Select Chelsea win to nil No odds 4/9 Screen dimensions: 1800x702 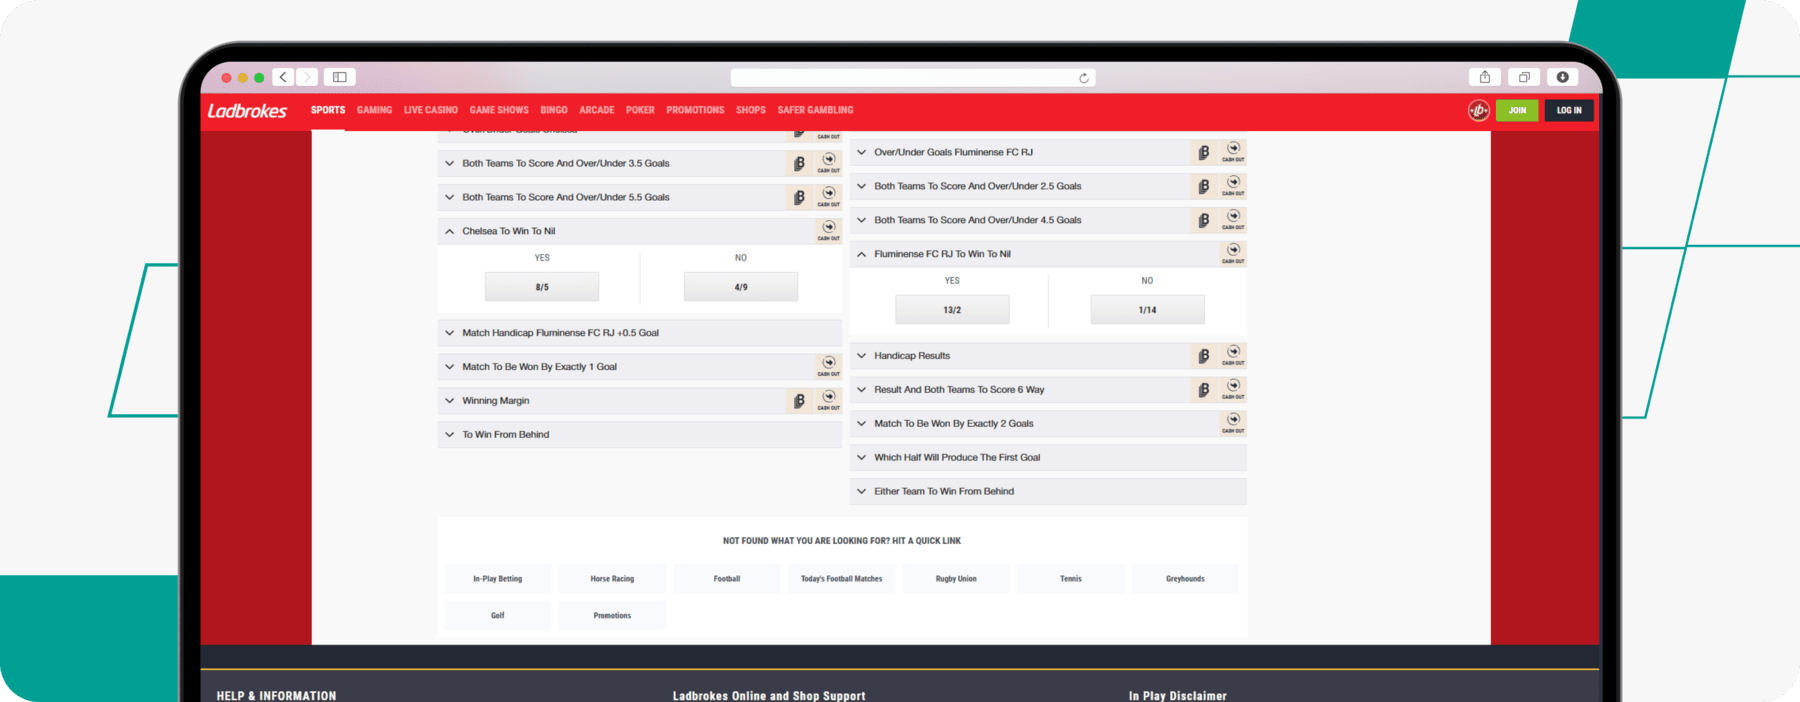pyautogui.click(x=741, y=287)
